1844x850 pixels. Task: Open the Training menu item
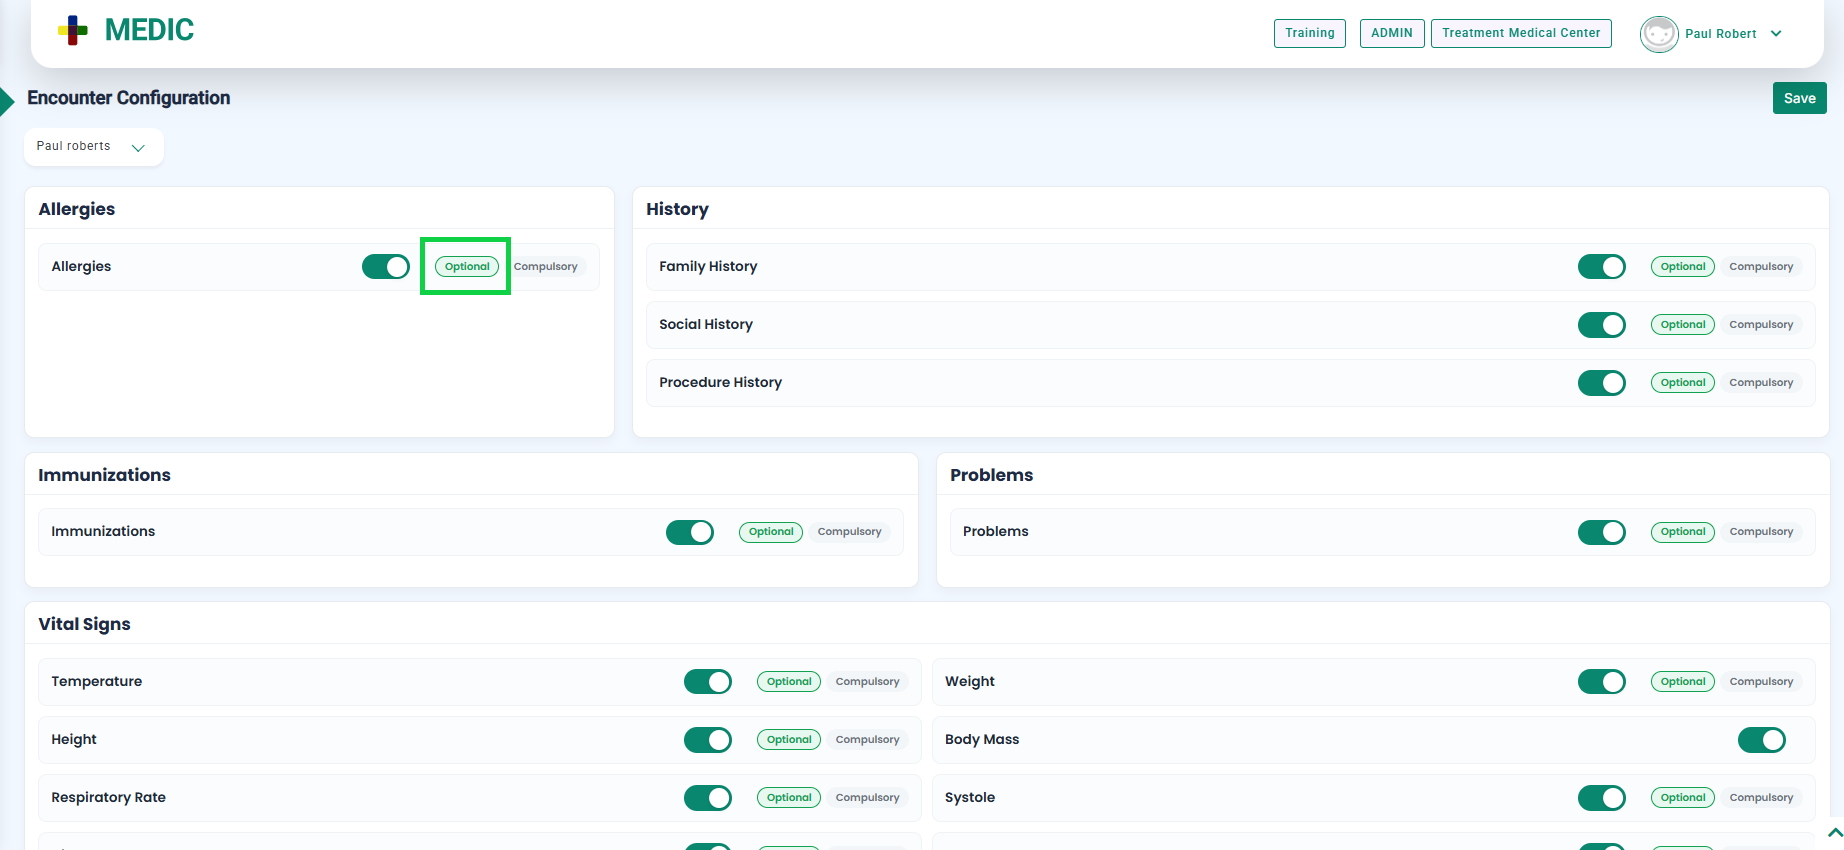click(x=1309, y=33)
